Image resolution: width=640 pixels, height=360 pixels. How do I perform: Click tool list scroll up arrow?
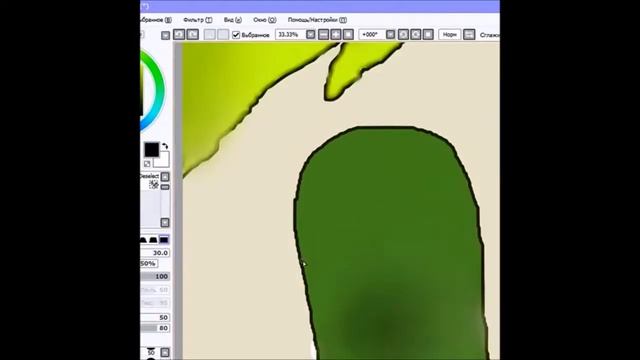point(165,176)
